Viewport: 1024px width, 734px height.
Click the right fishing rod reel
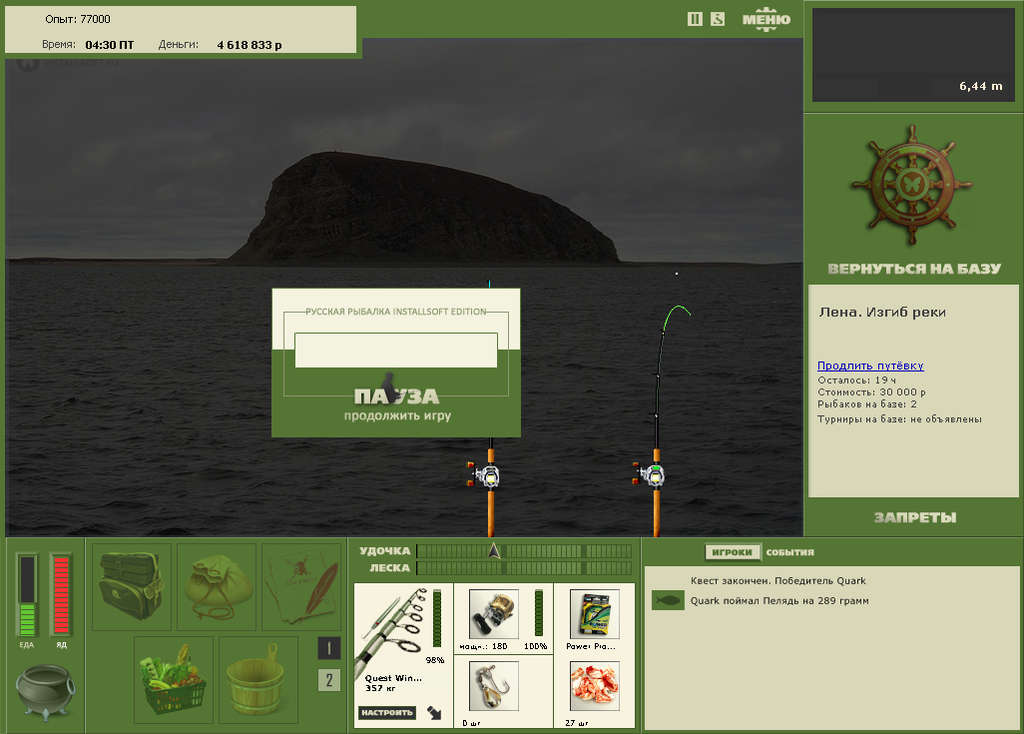650,475
